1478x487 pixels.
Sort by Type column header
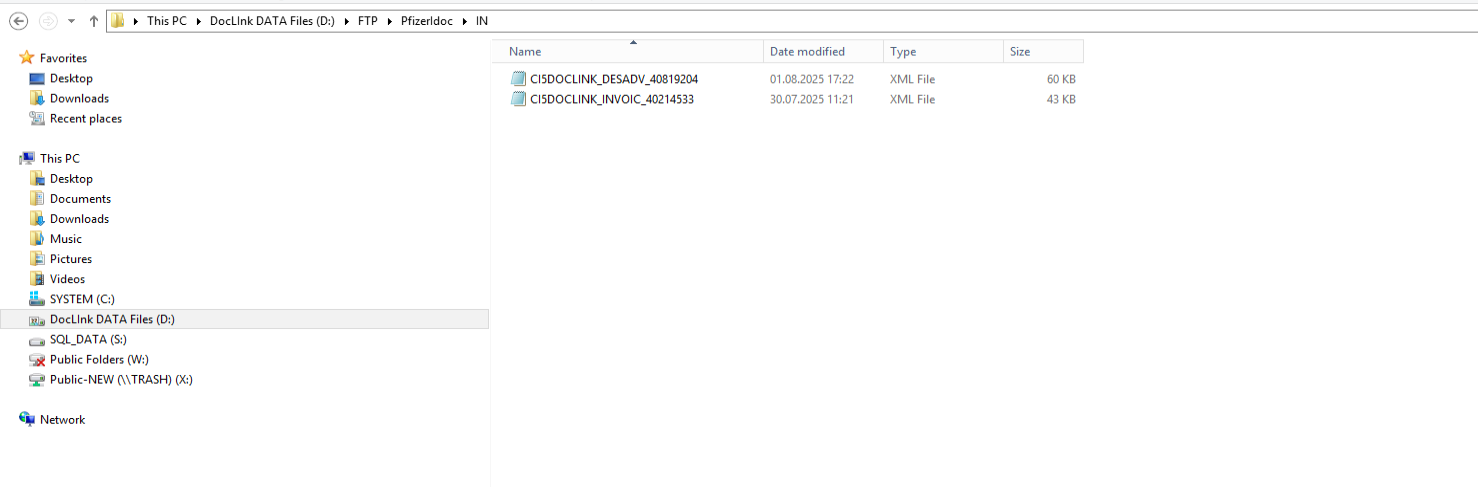[x=943, y=51]
